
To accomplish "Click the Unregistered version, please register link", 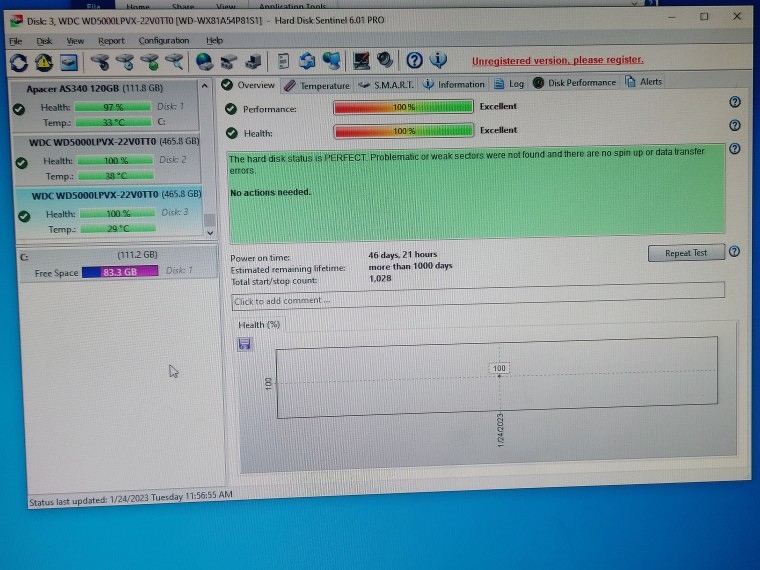I will pyautogui.click(x=557, y=61).
